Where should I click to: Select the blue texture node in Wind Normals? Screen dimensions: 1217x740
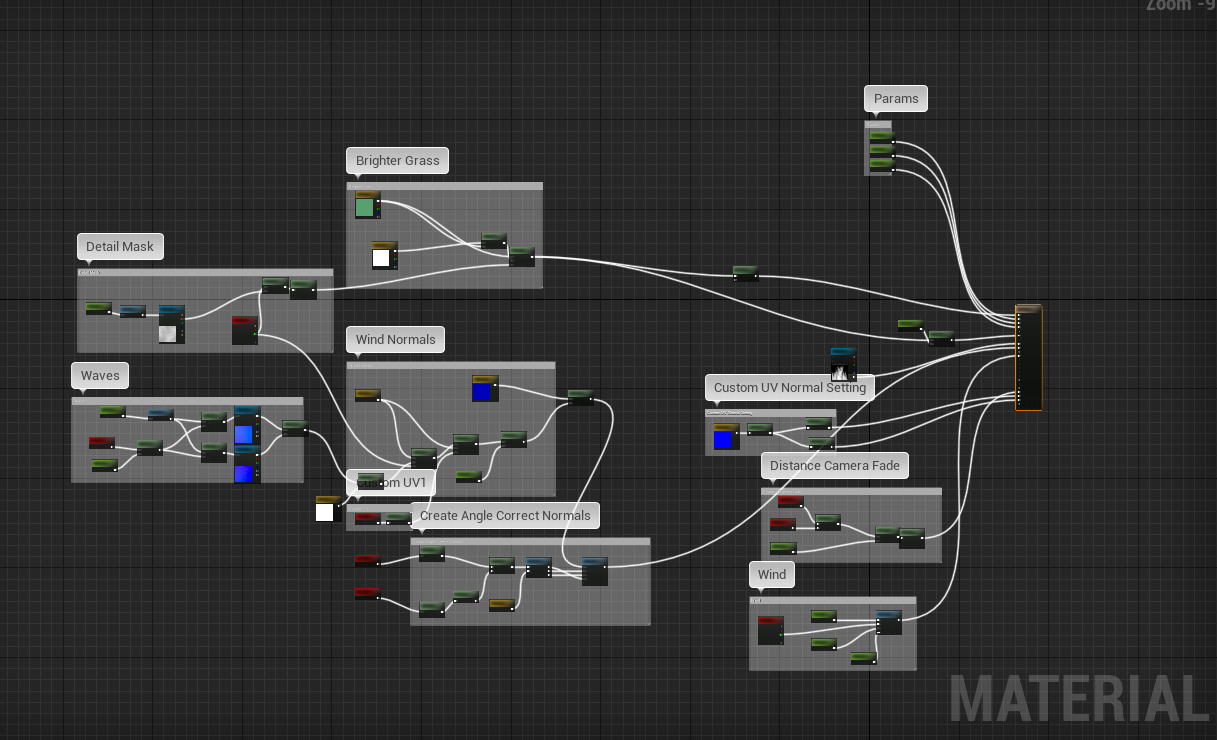pyautogui.click(x=485, y=388)
